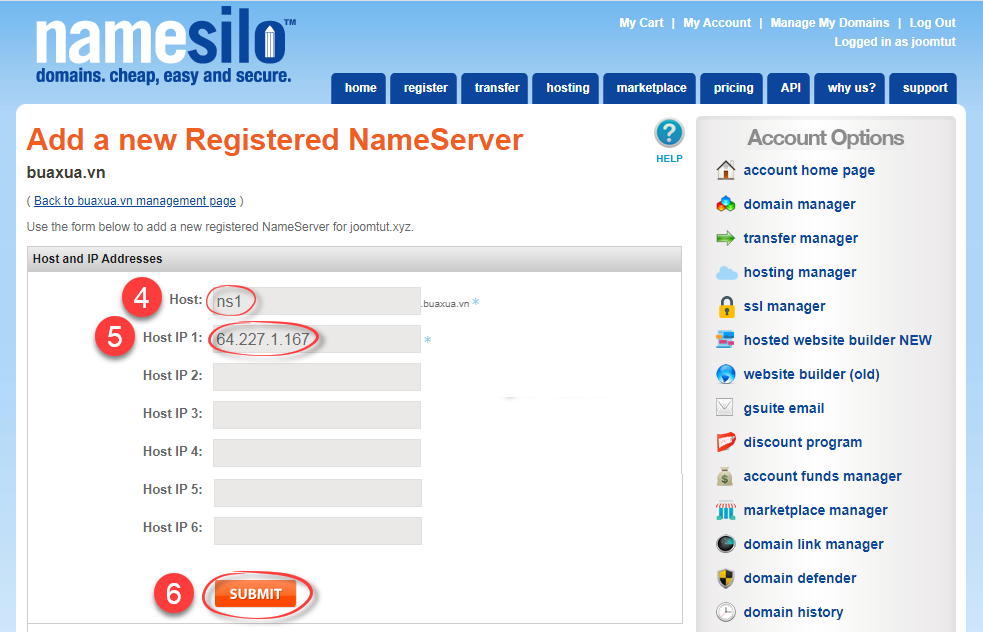Image resolution: width=983 pixels, height=632 pixels.
Task: Click the Log Out link
Action: point(932,23)
